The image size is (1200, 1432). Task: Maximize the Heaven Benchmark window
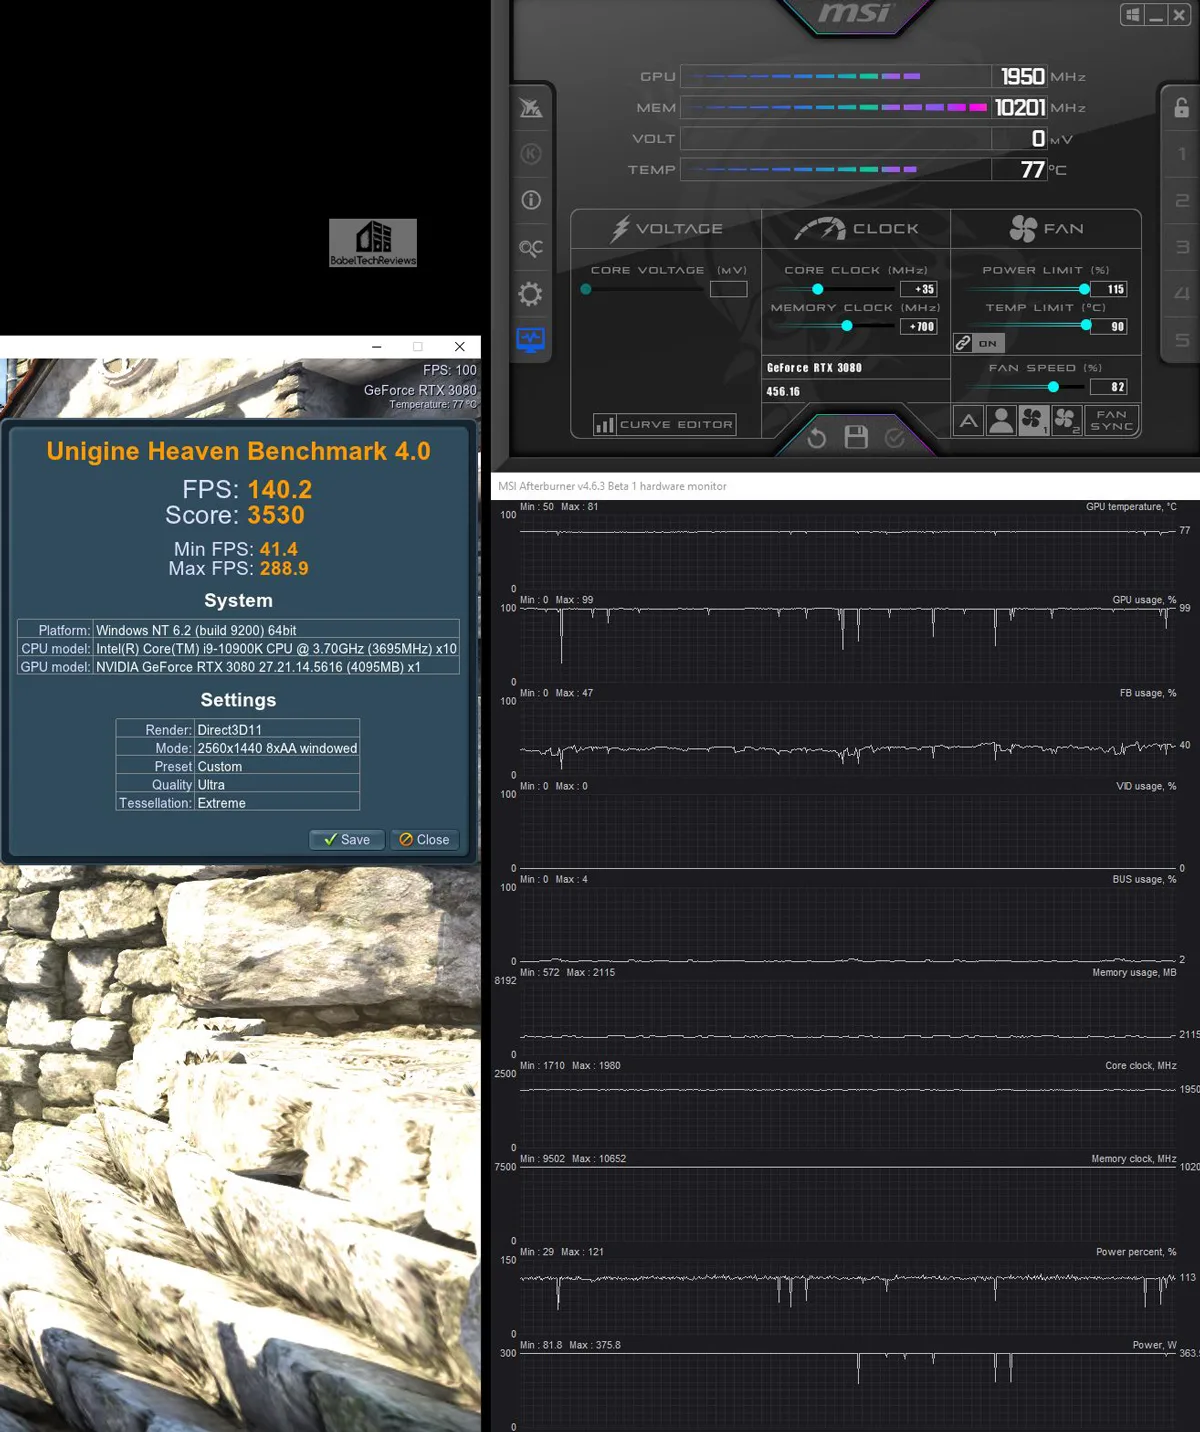[418, 347]
